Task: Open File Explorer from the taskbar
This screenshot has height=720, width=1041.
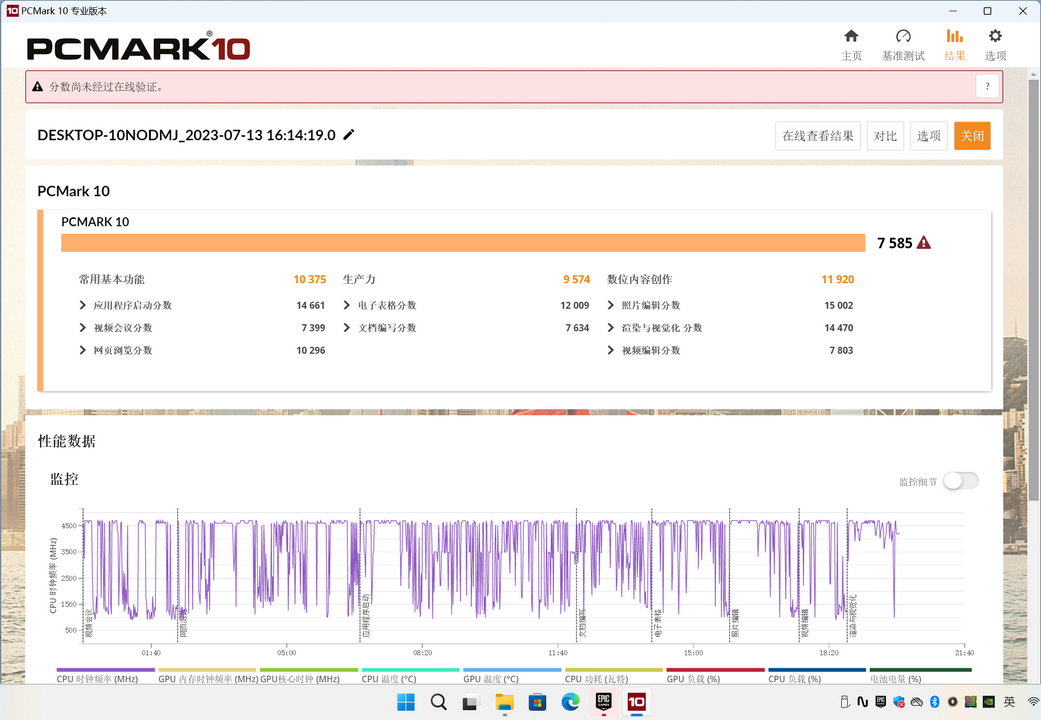Action: coord(505,701)
